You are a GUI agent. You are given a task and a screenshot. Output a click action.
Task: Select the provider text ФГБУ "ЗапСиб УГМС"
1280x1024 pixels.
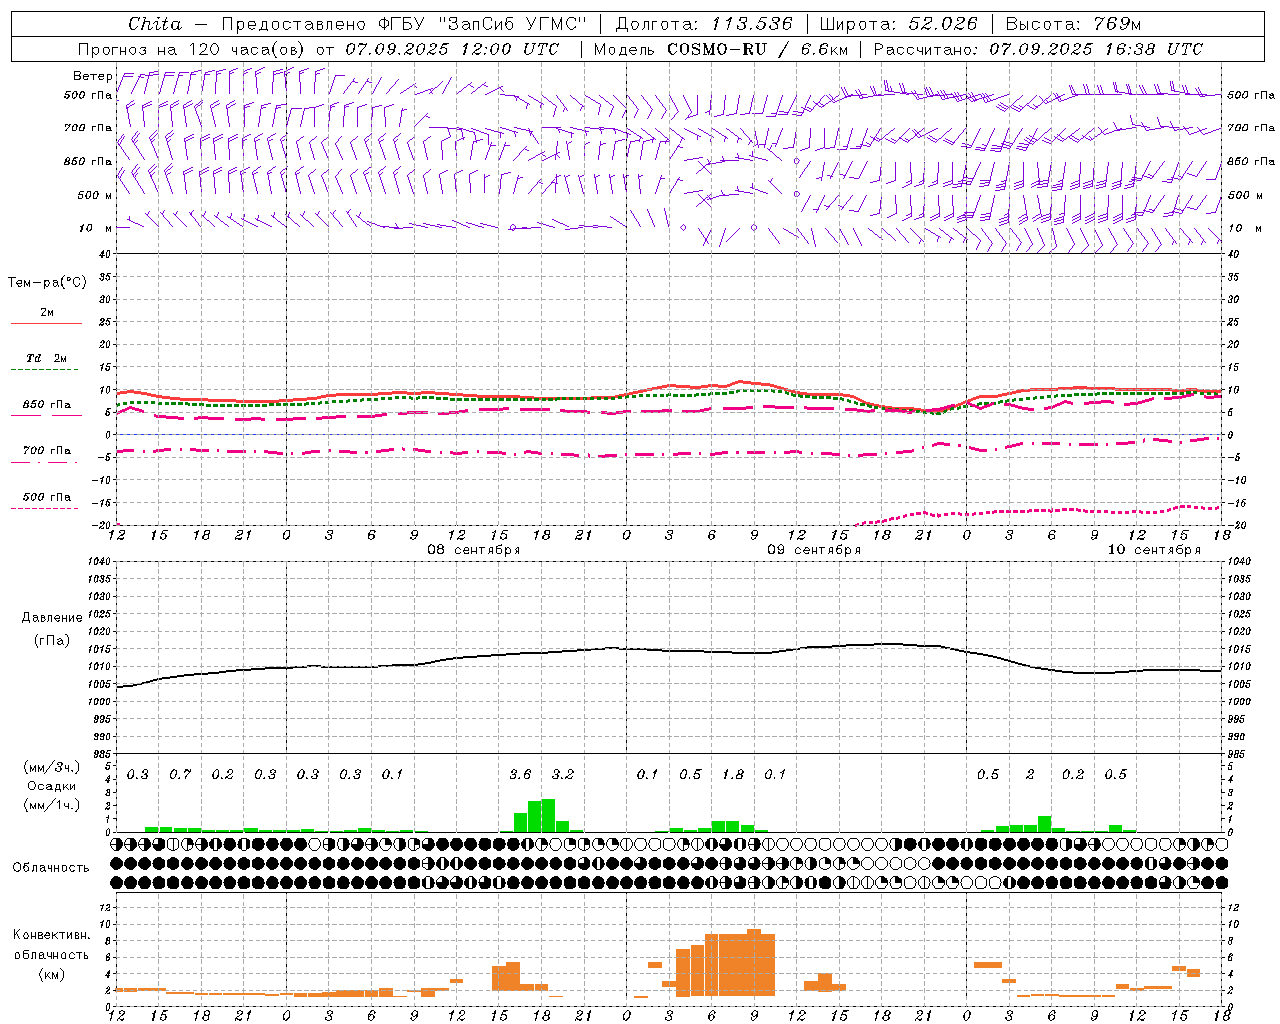(x=482, y=24)
